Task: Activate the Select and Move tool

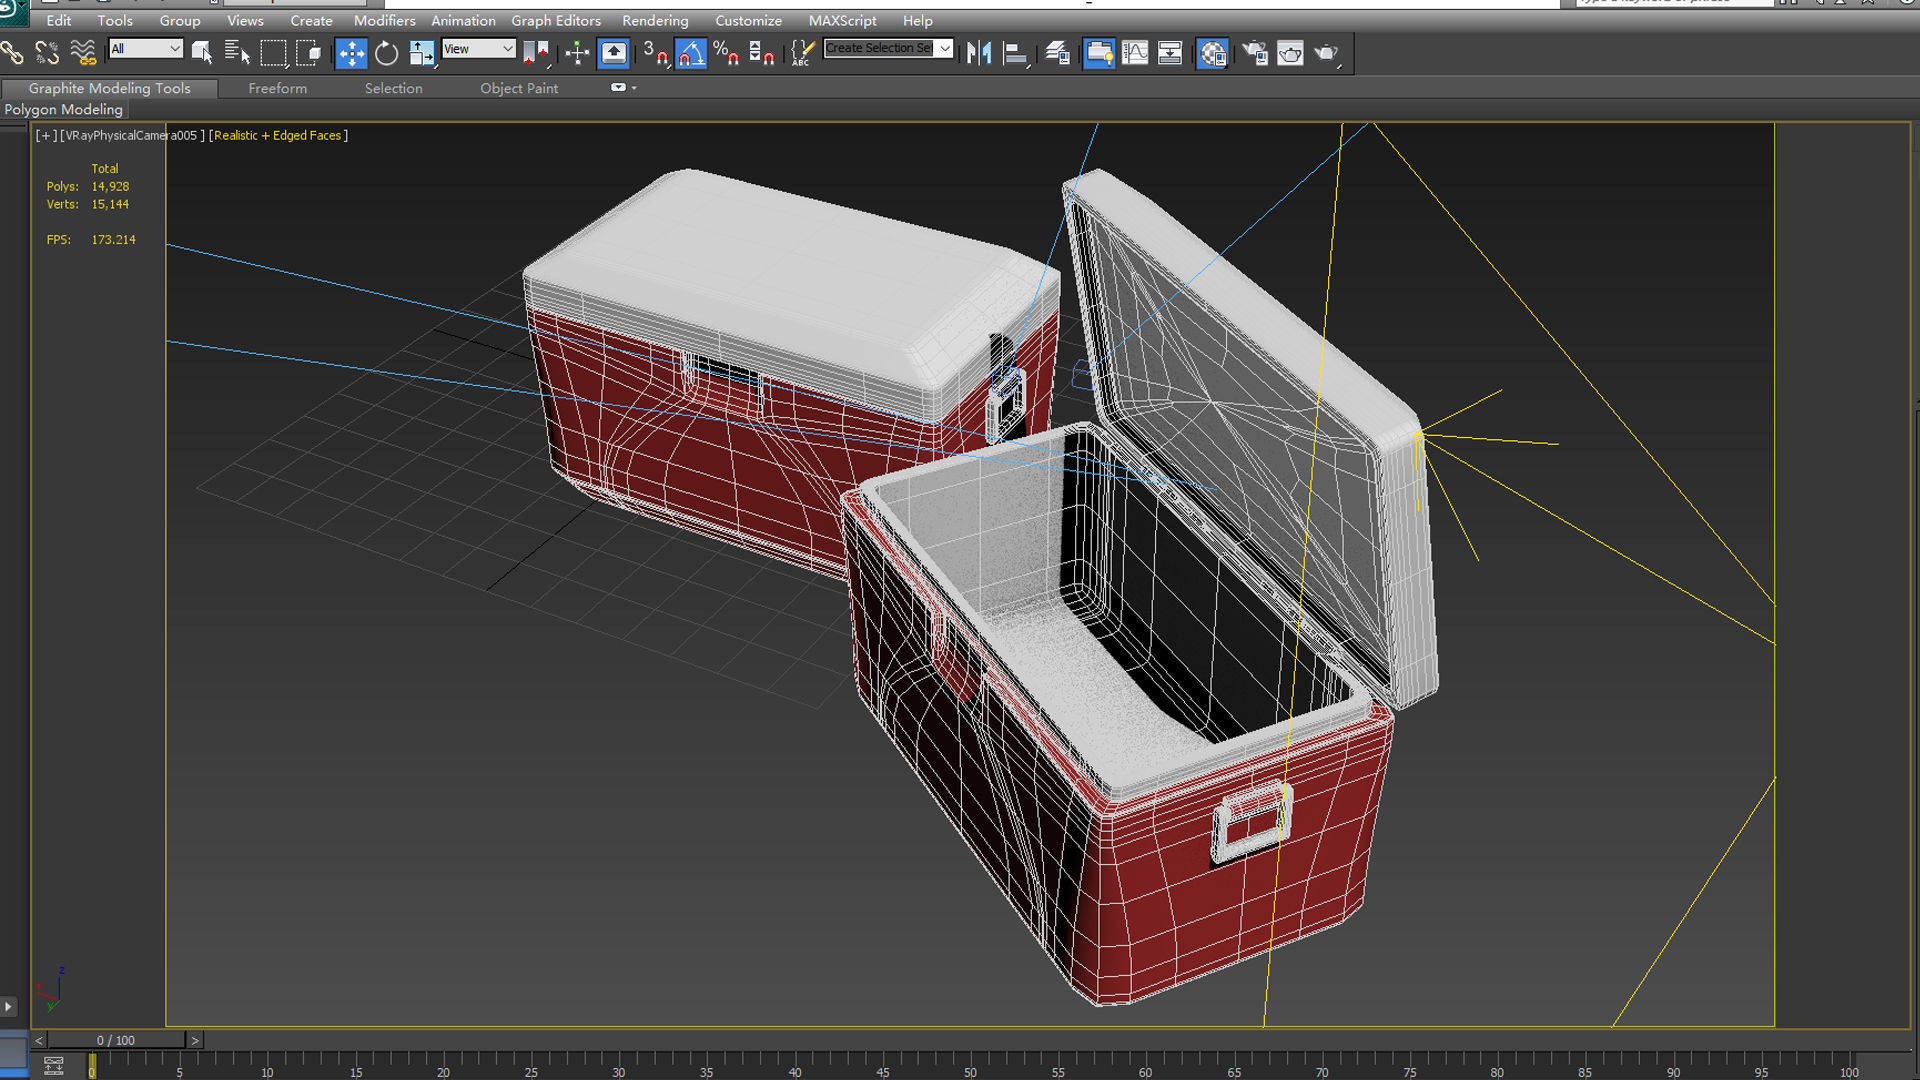Action: pos(351,53)
